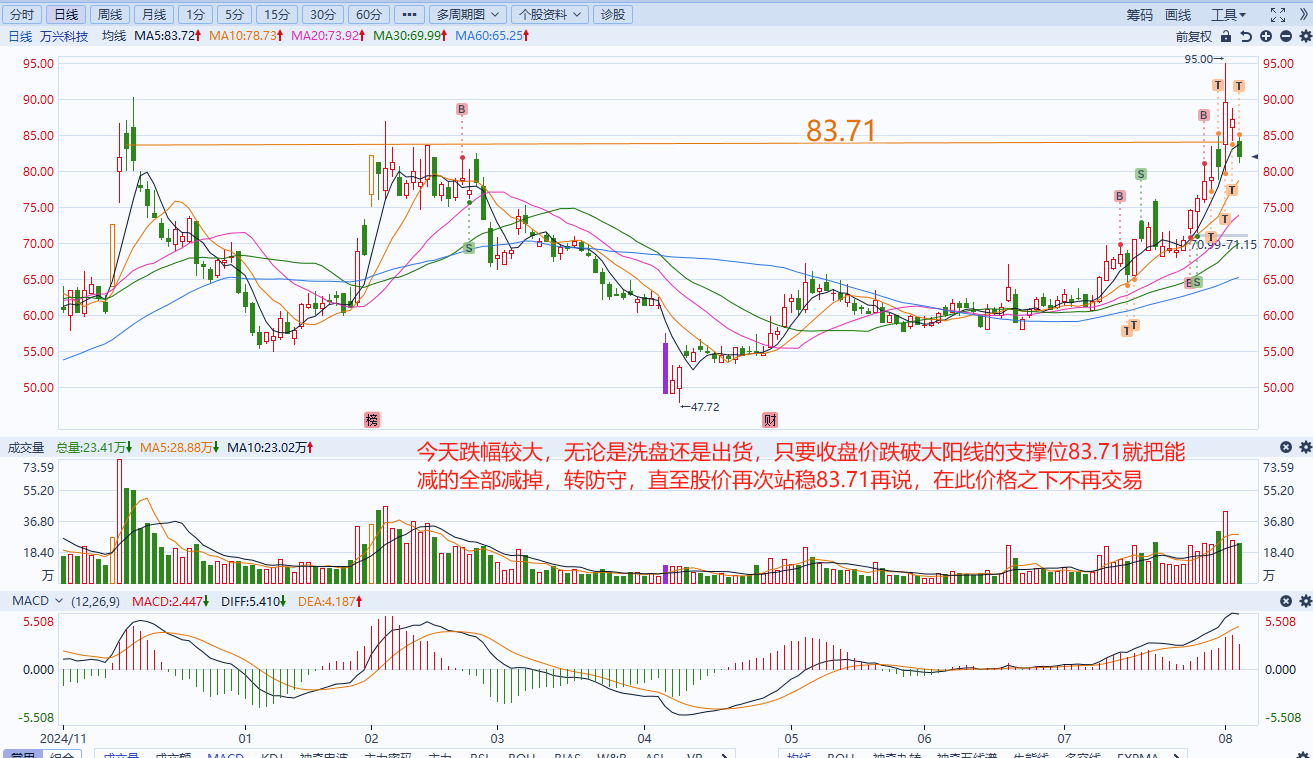This screenshot has width=1313, height=758.
Task: Click the 均线 indicator label
Action: click(x=114, y=36)
